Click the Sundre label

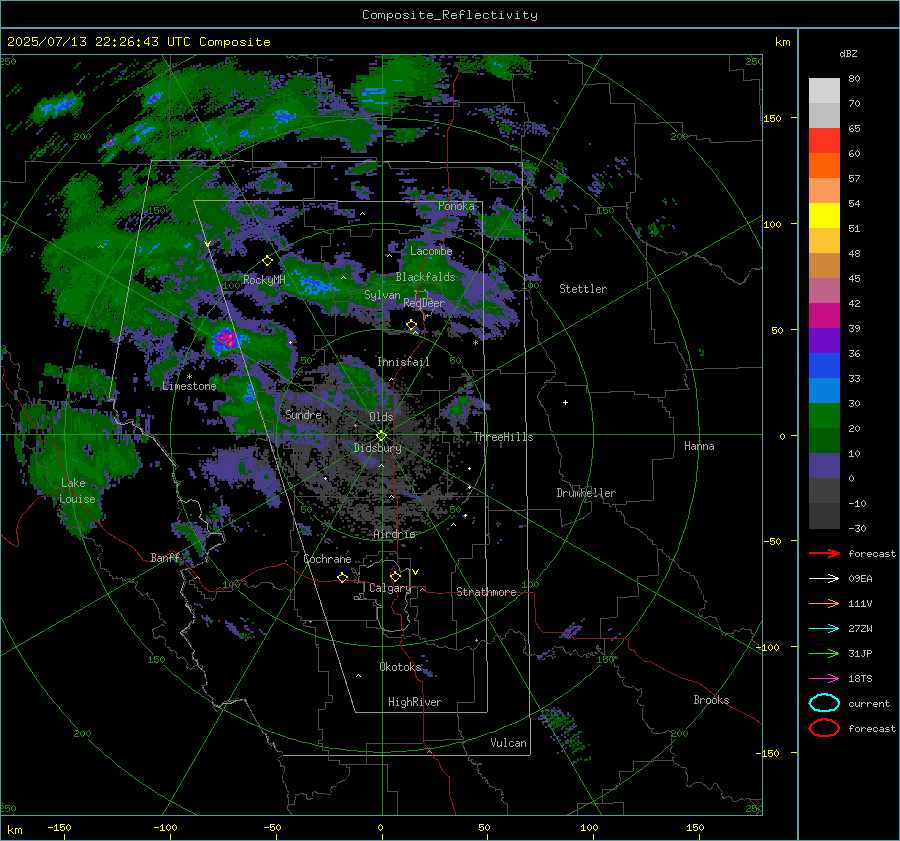(303, 414)
